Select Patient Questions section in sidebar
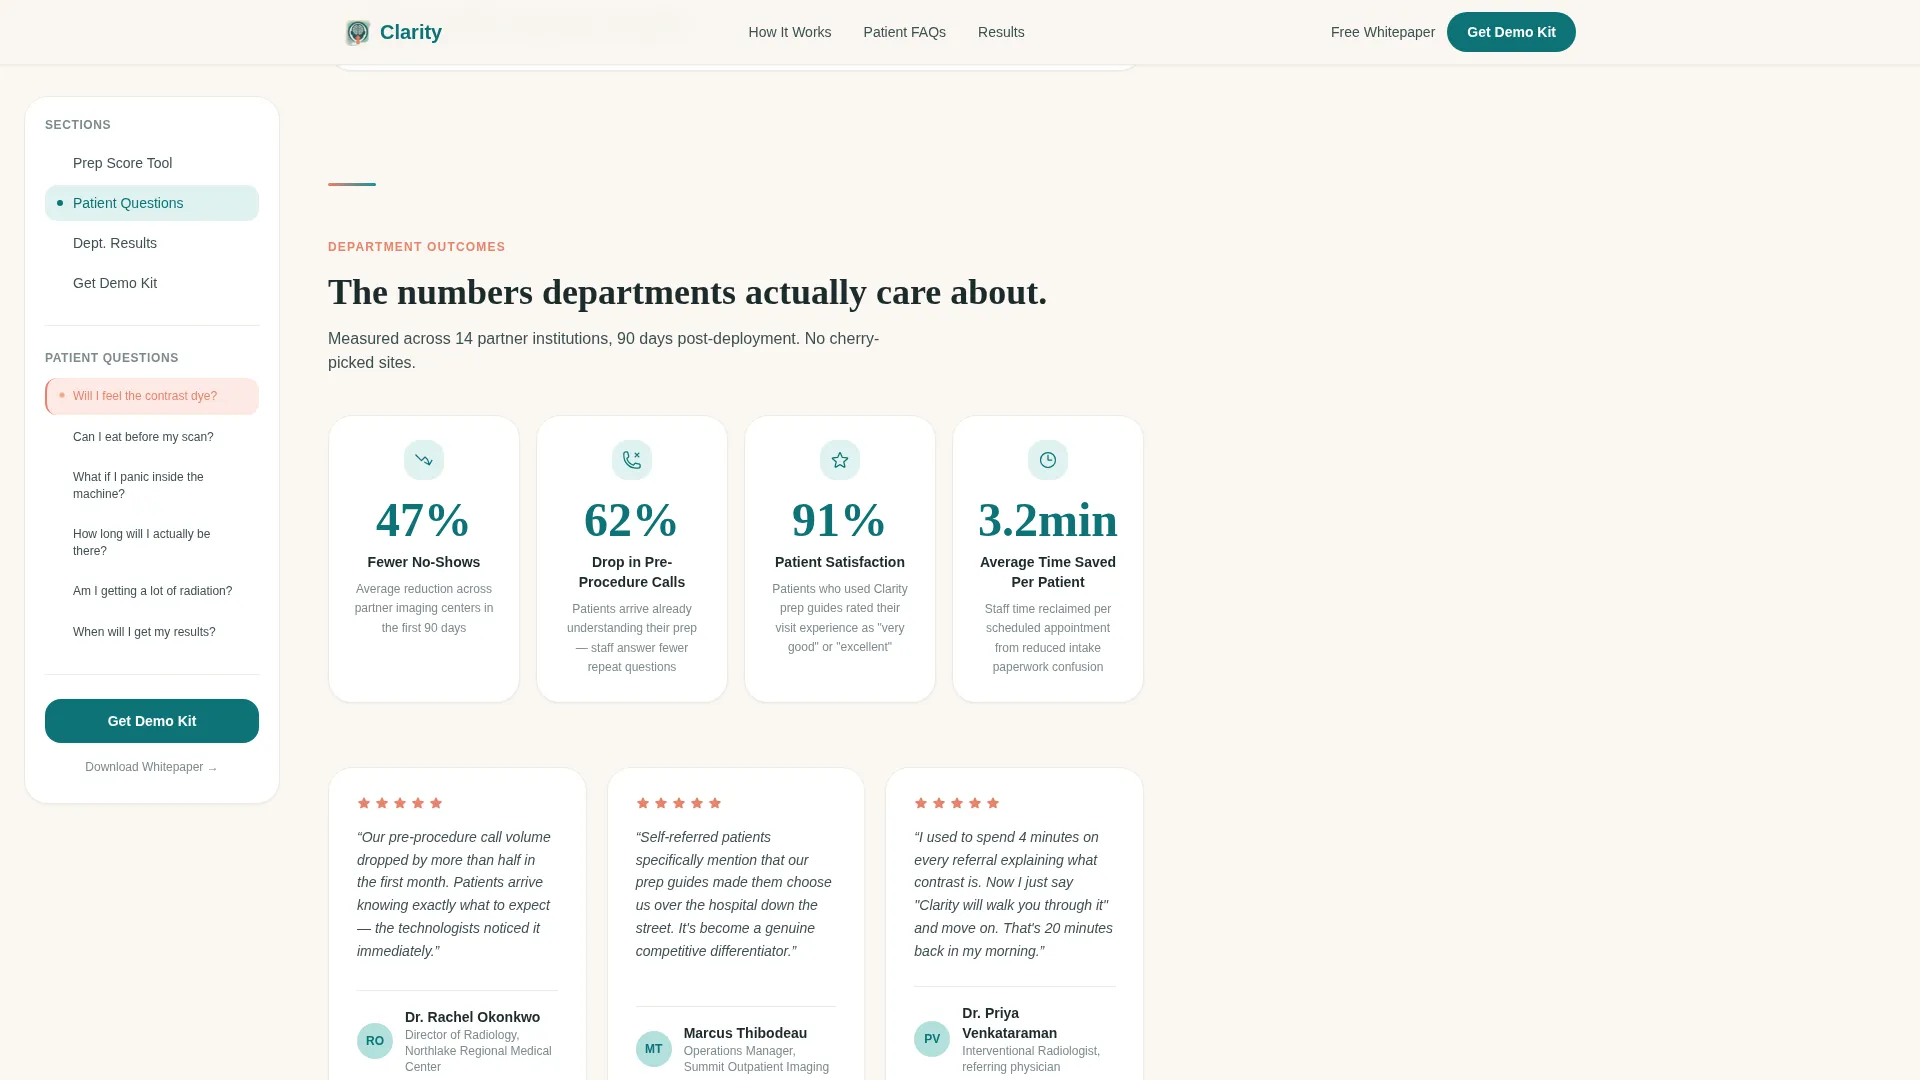1920x1080 pixels. 152,203
